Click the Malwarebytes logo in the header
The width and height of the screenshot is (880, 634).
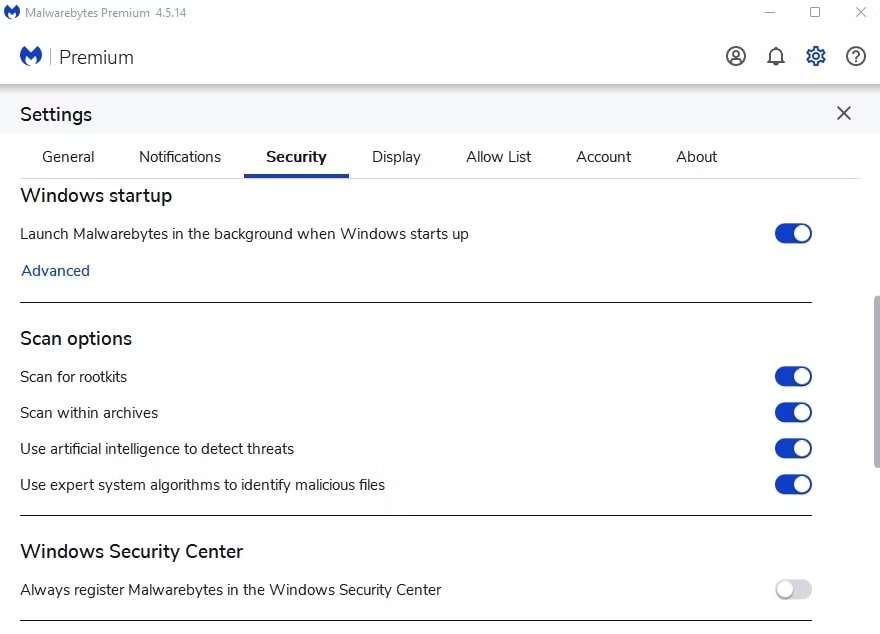click(31, 57)
